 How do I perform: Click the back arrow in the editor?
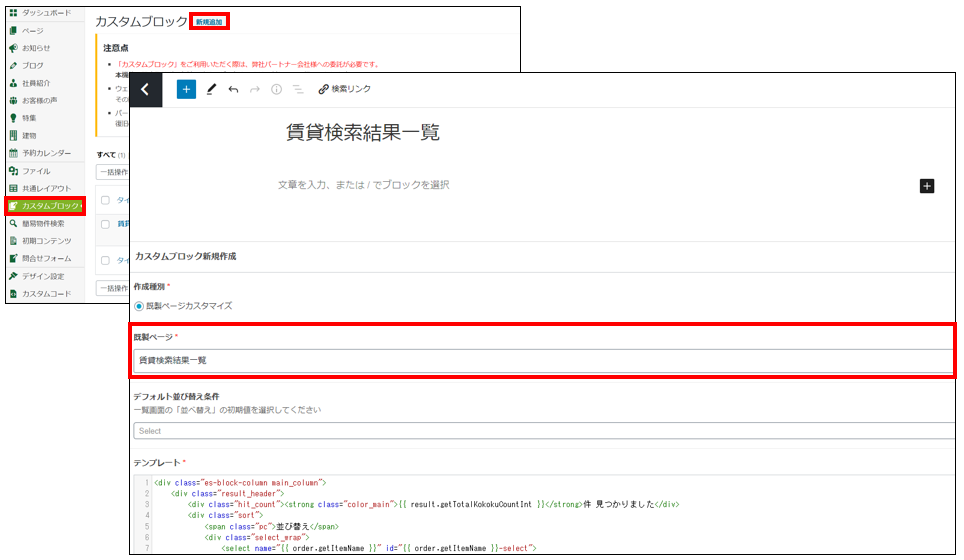click(x=146, y=89)
